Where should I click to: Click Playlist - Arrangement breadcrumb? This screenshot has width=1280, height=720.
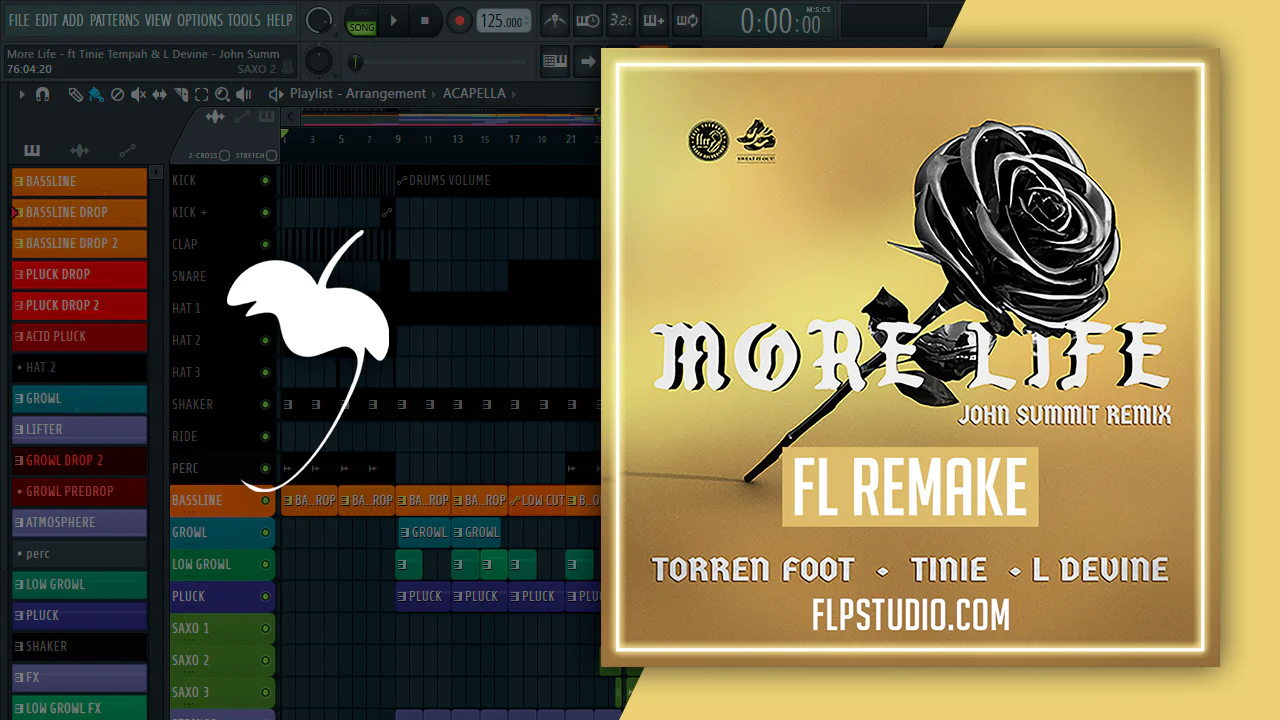[x=358, y=94]
